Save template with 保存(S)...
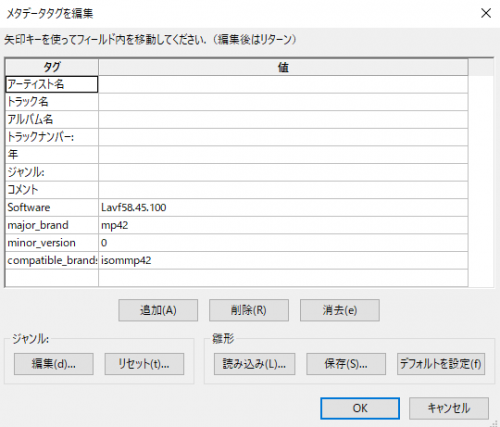This screenshot has height=427, width=500. 346,364
